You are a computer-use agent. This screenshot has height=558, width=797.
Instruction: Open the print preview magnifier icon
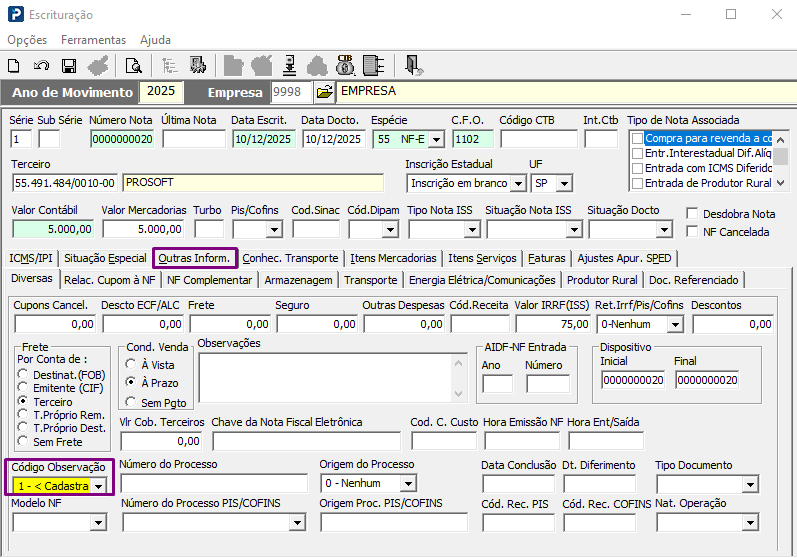click(x=133, y=66)
